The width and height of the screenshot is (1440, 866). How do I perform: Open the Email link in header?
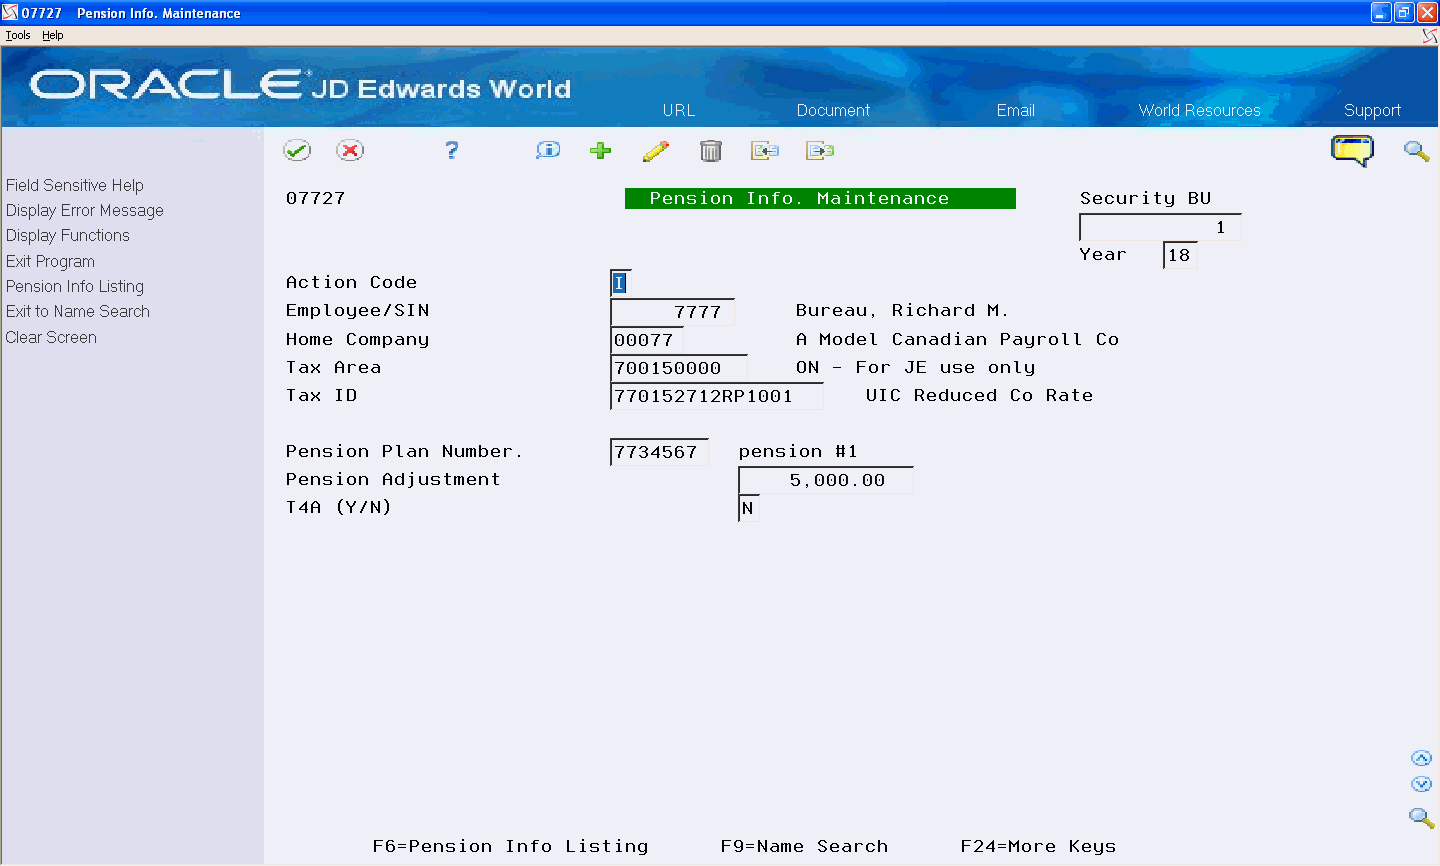click(1015, 110)
